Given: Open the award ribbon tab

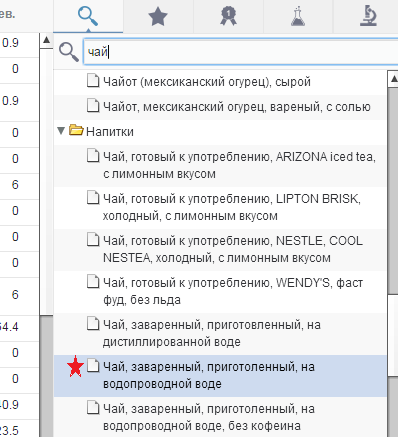Looking at the screenshot, I should [228, 17].
